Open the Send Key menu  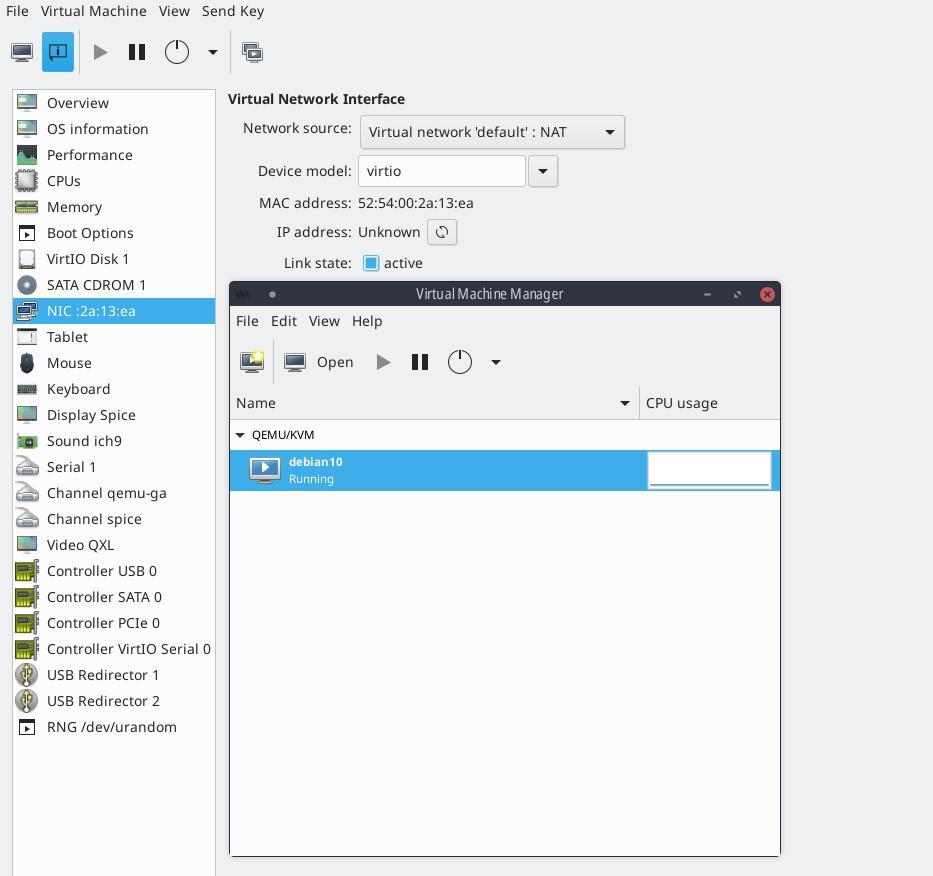tap(233, 11)
